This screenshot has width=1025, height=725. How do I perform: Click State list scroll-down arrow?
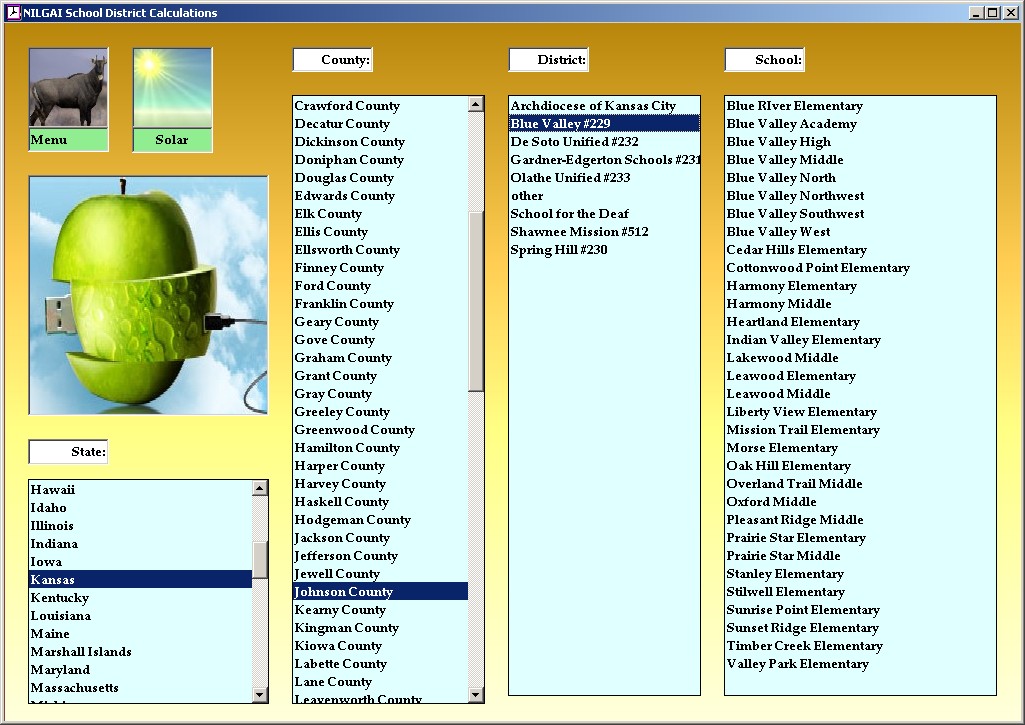(x=260, y=695)
